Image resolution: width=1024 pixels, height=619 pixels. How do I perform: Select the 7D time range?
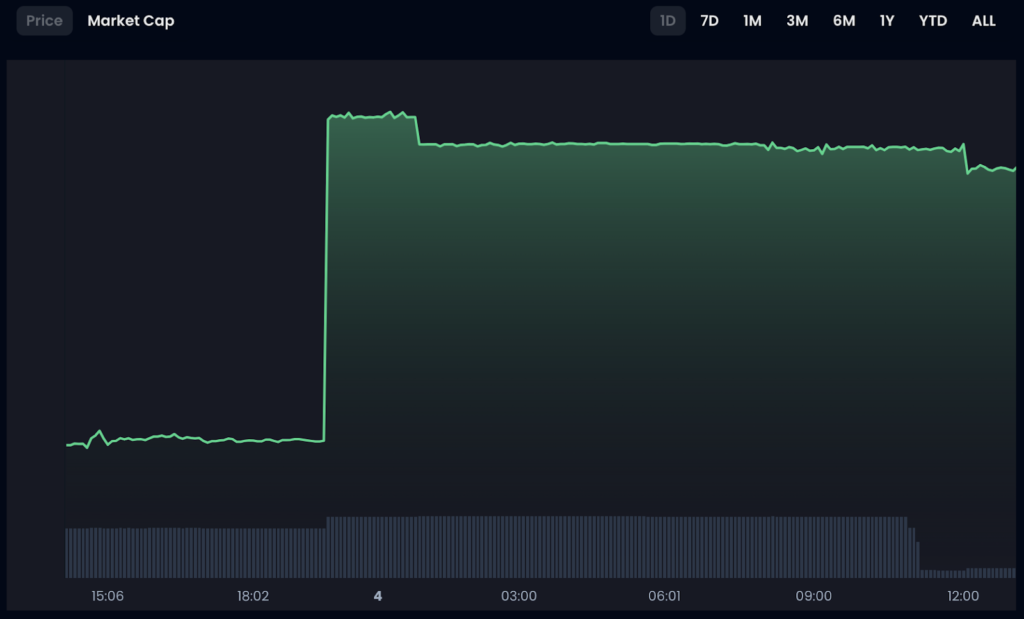pos(709,21)
